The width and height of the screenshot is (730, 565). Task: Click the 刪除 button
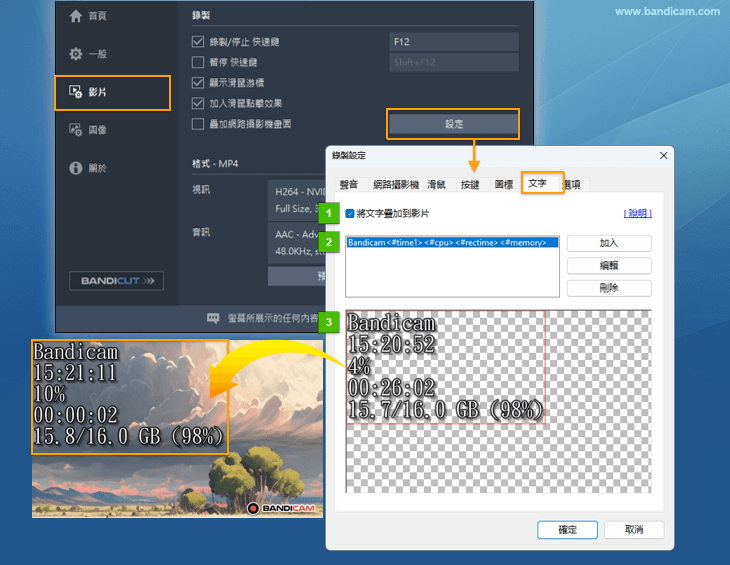tap(609, 288)
